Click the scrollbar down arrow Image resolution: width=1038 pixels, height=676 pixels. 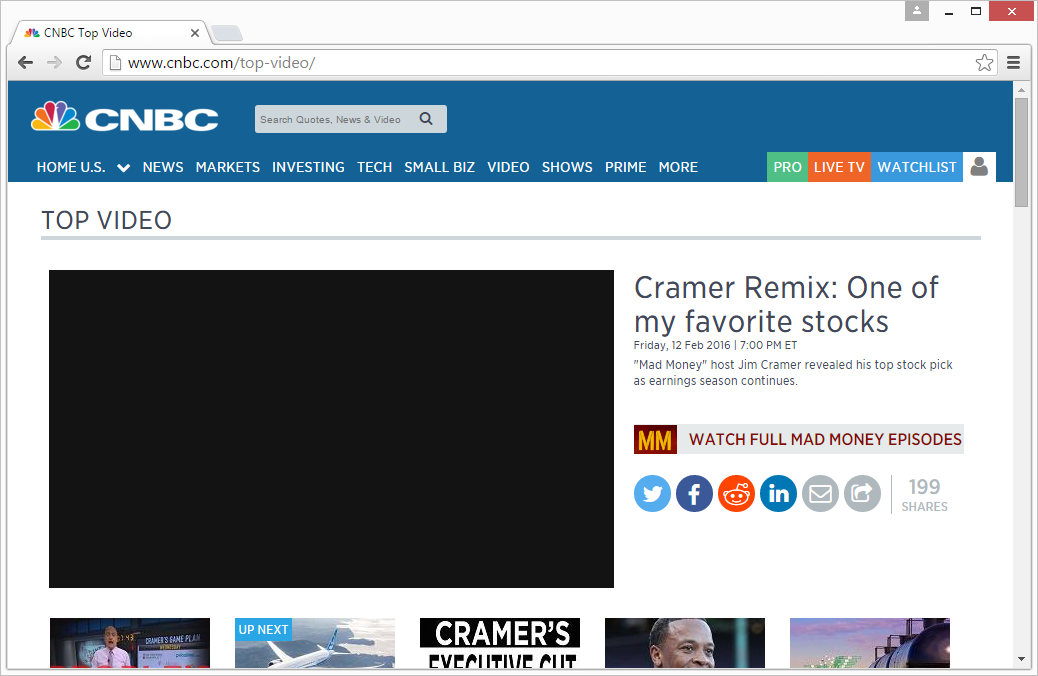point(1021,659)
